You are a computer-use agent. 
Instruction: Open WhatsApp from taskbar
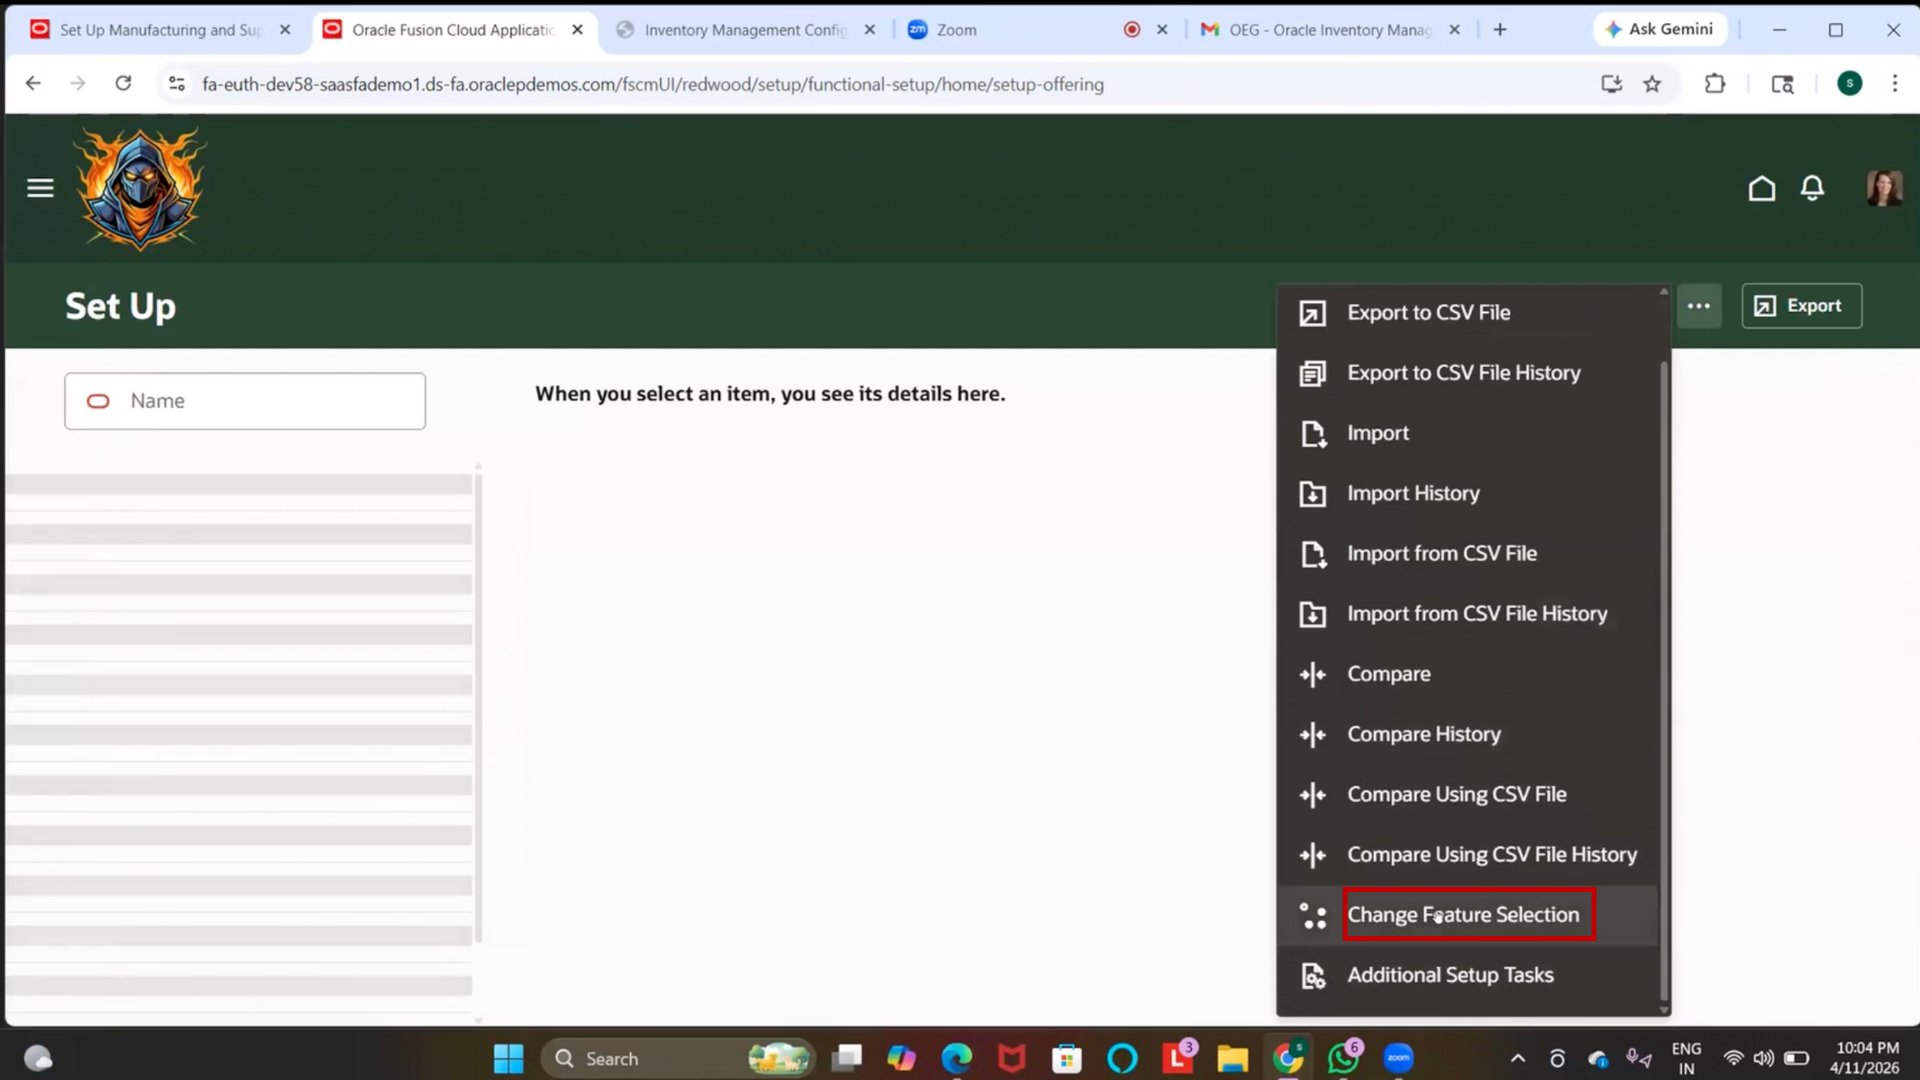tap(1342, 1058)
